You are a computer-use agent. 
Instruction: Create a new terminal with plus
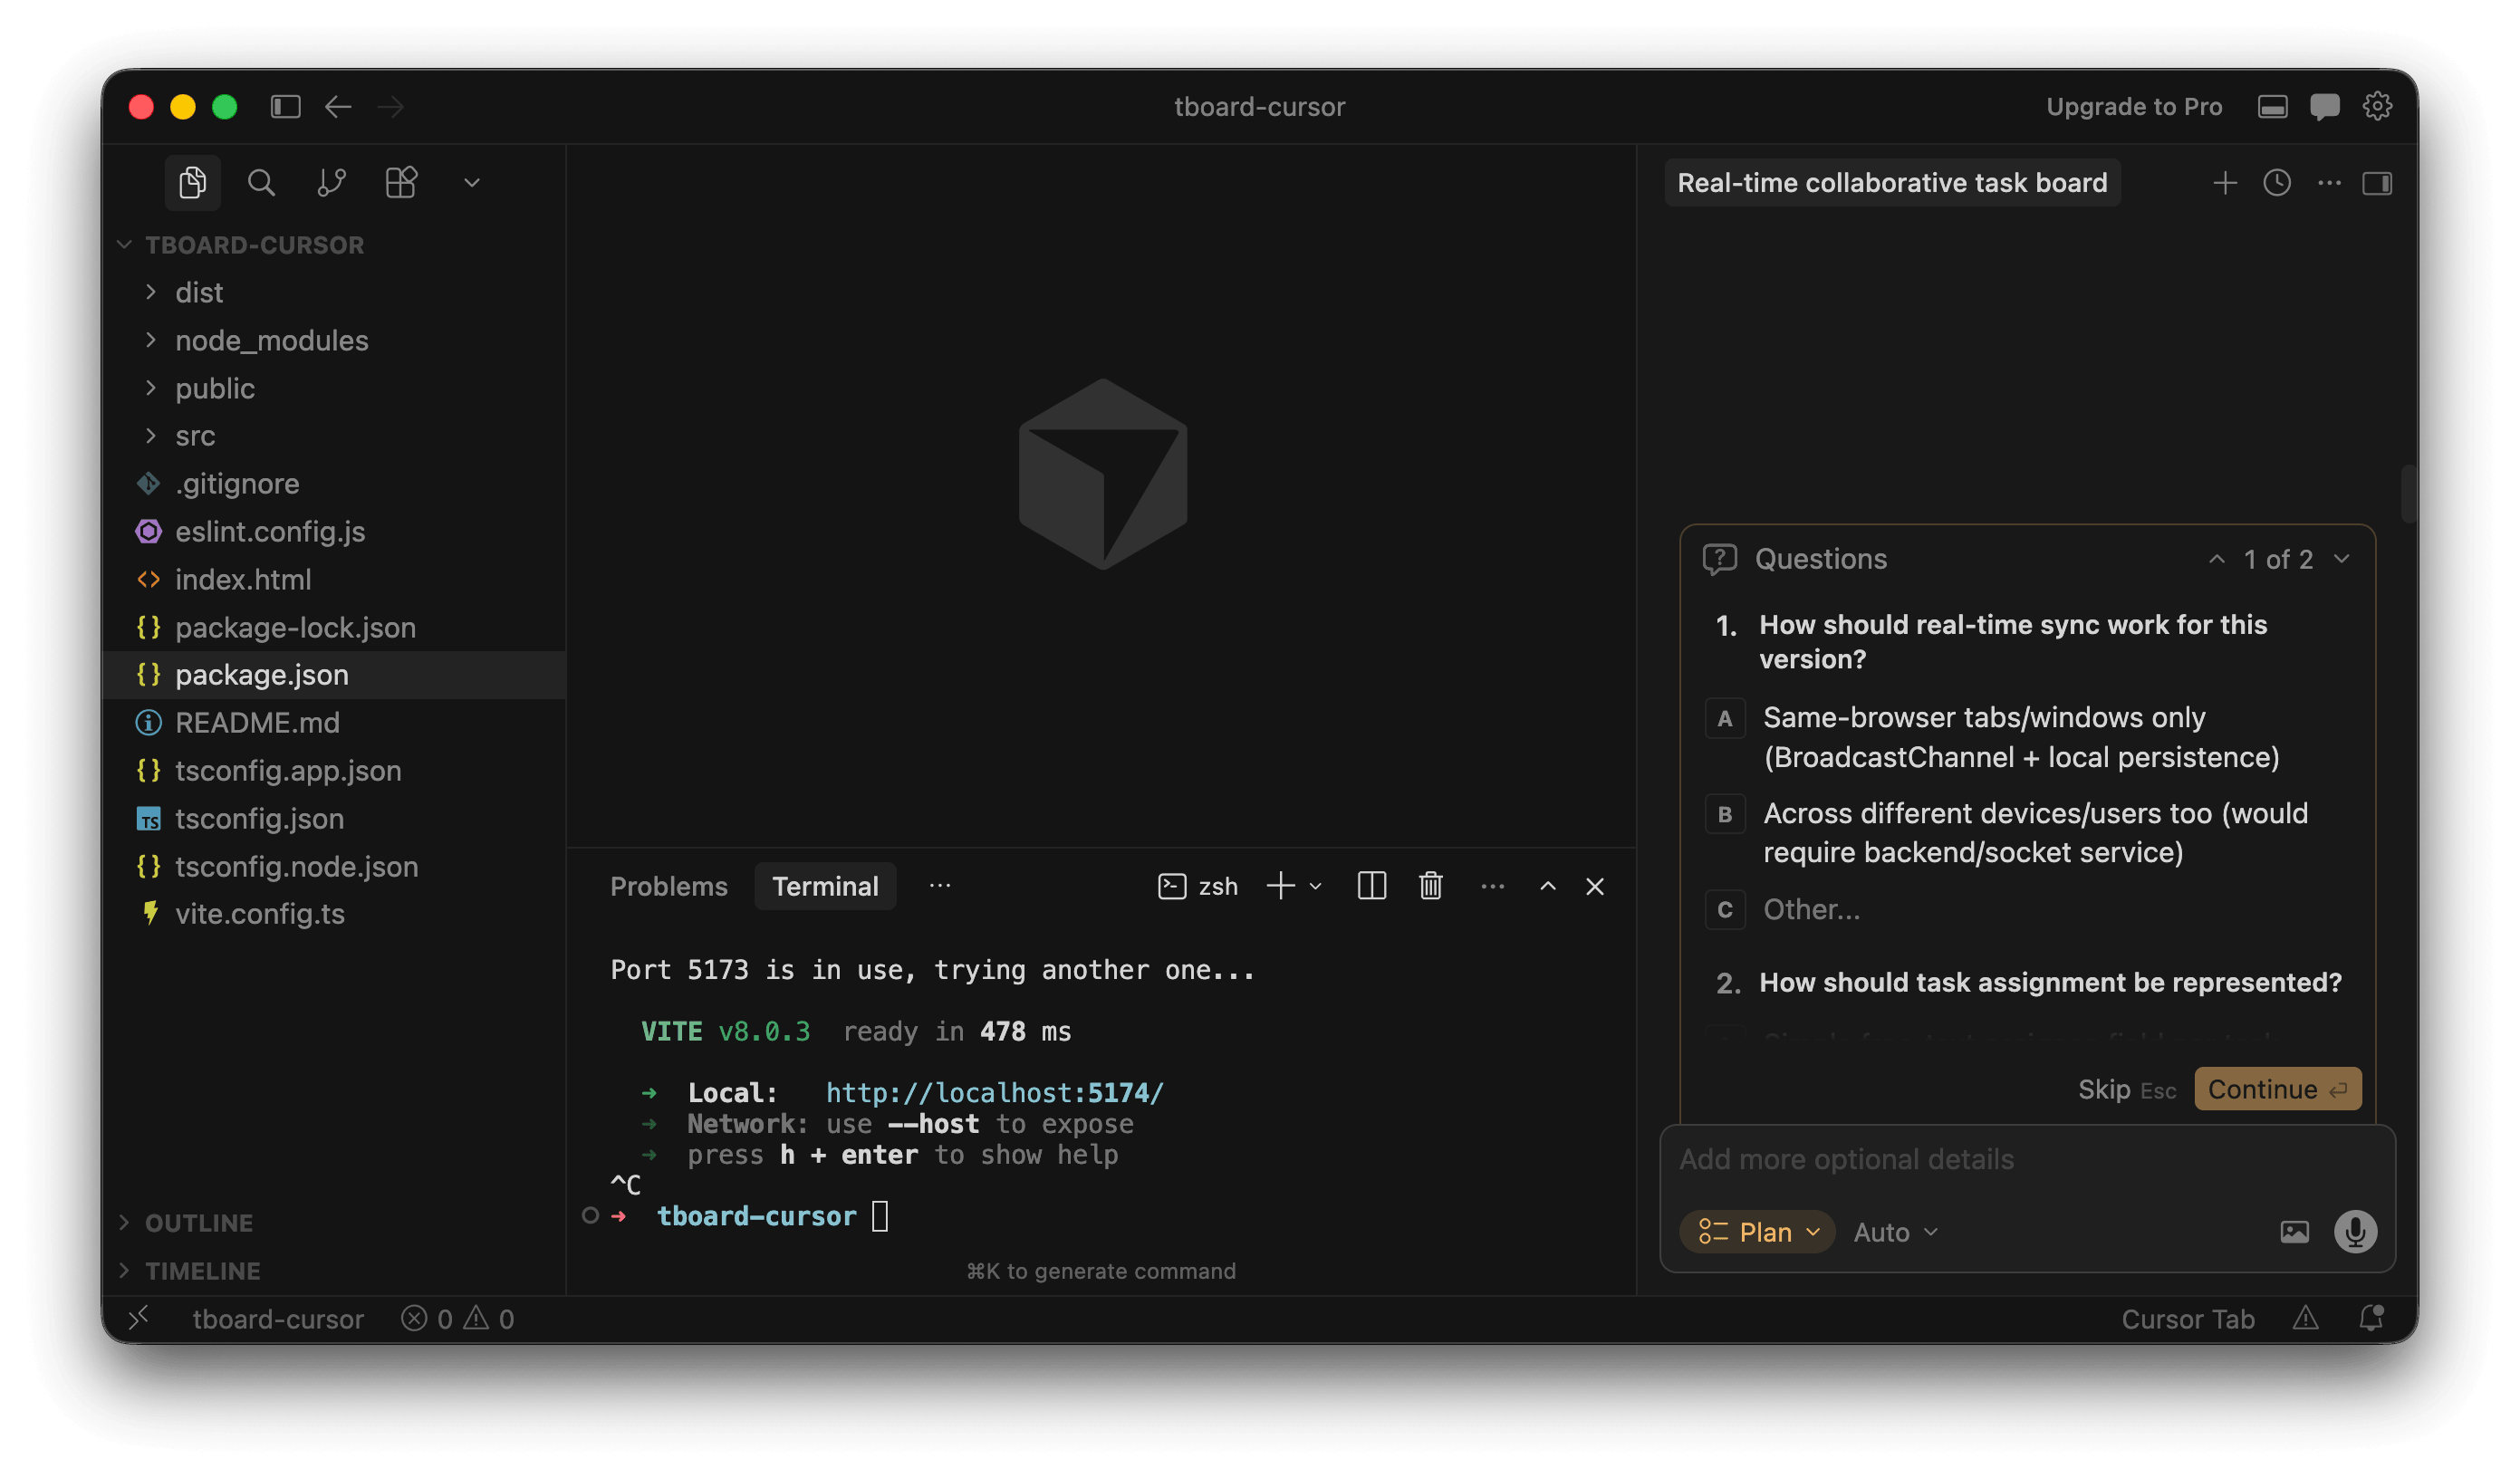pyautogui.click(x=1281, y=887)
